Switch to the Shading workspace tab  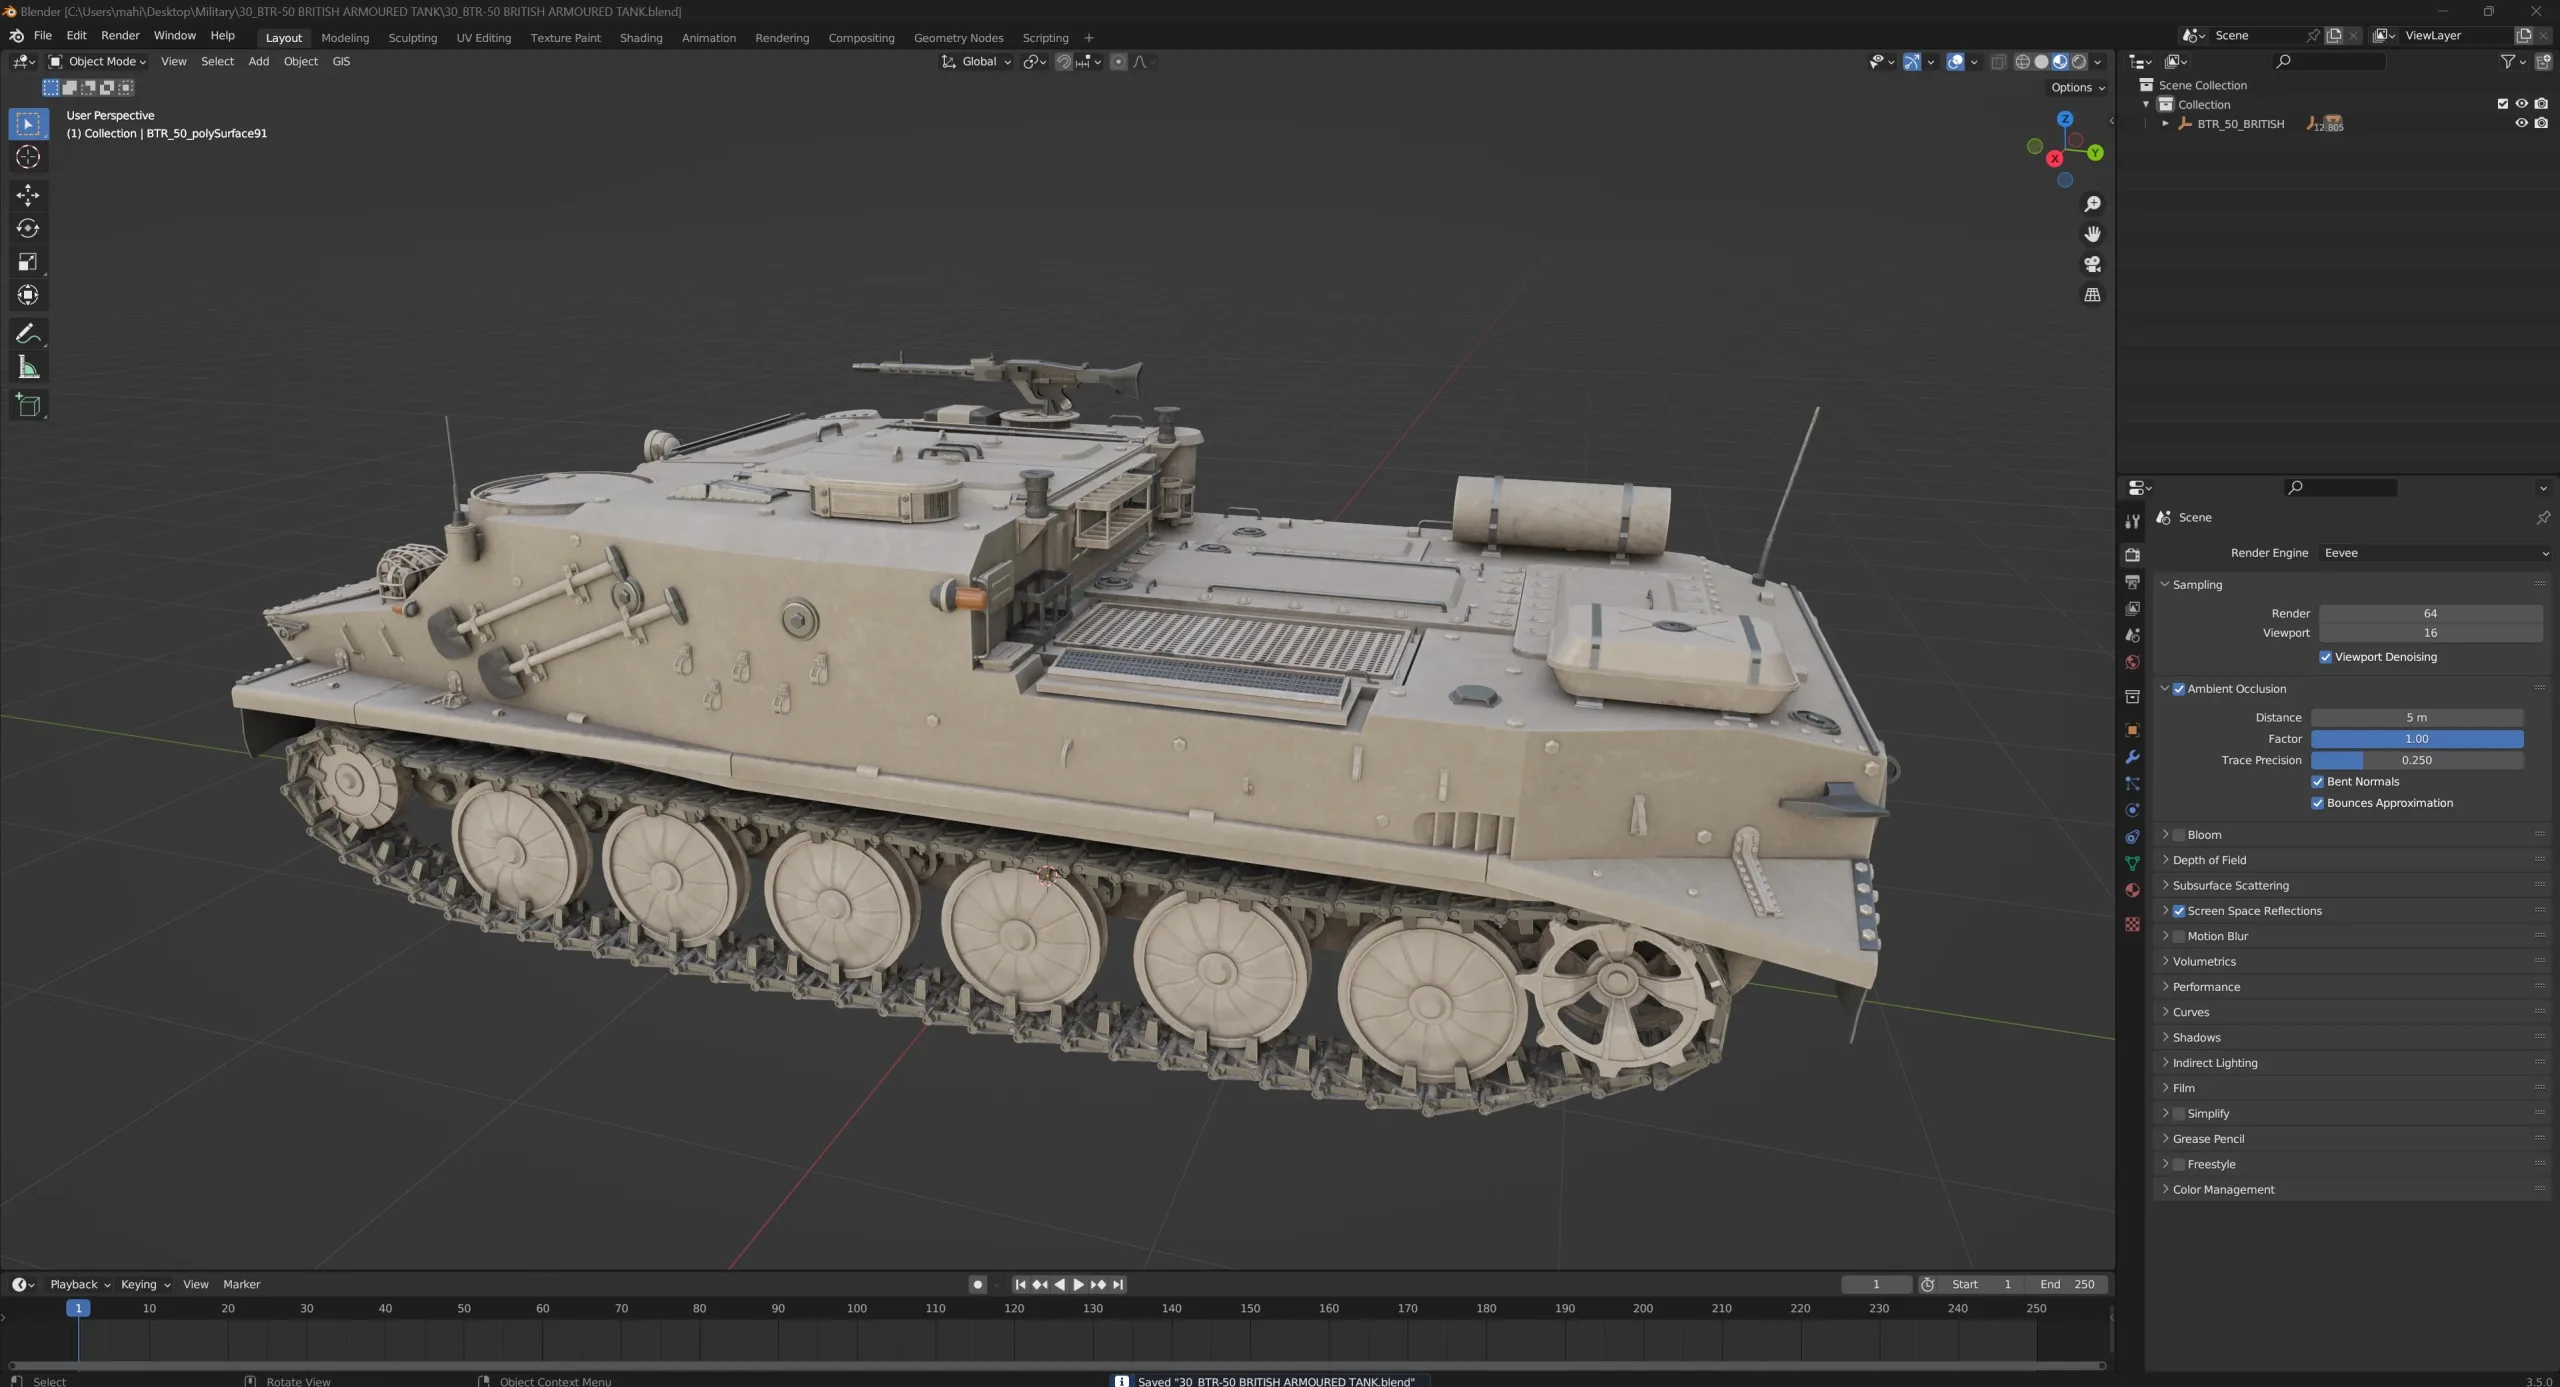(641, 37)
